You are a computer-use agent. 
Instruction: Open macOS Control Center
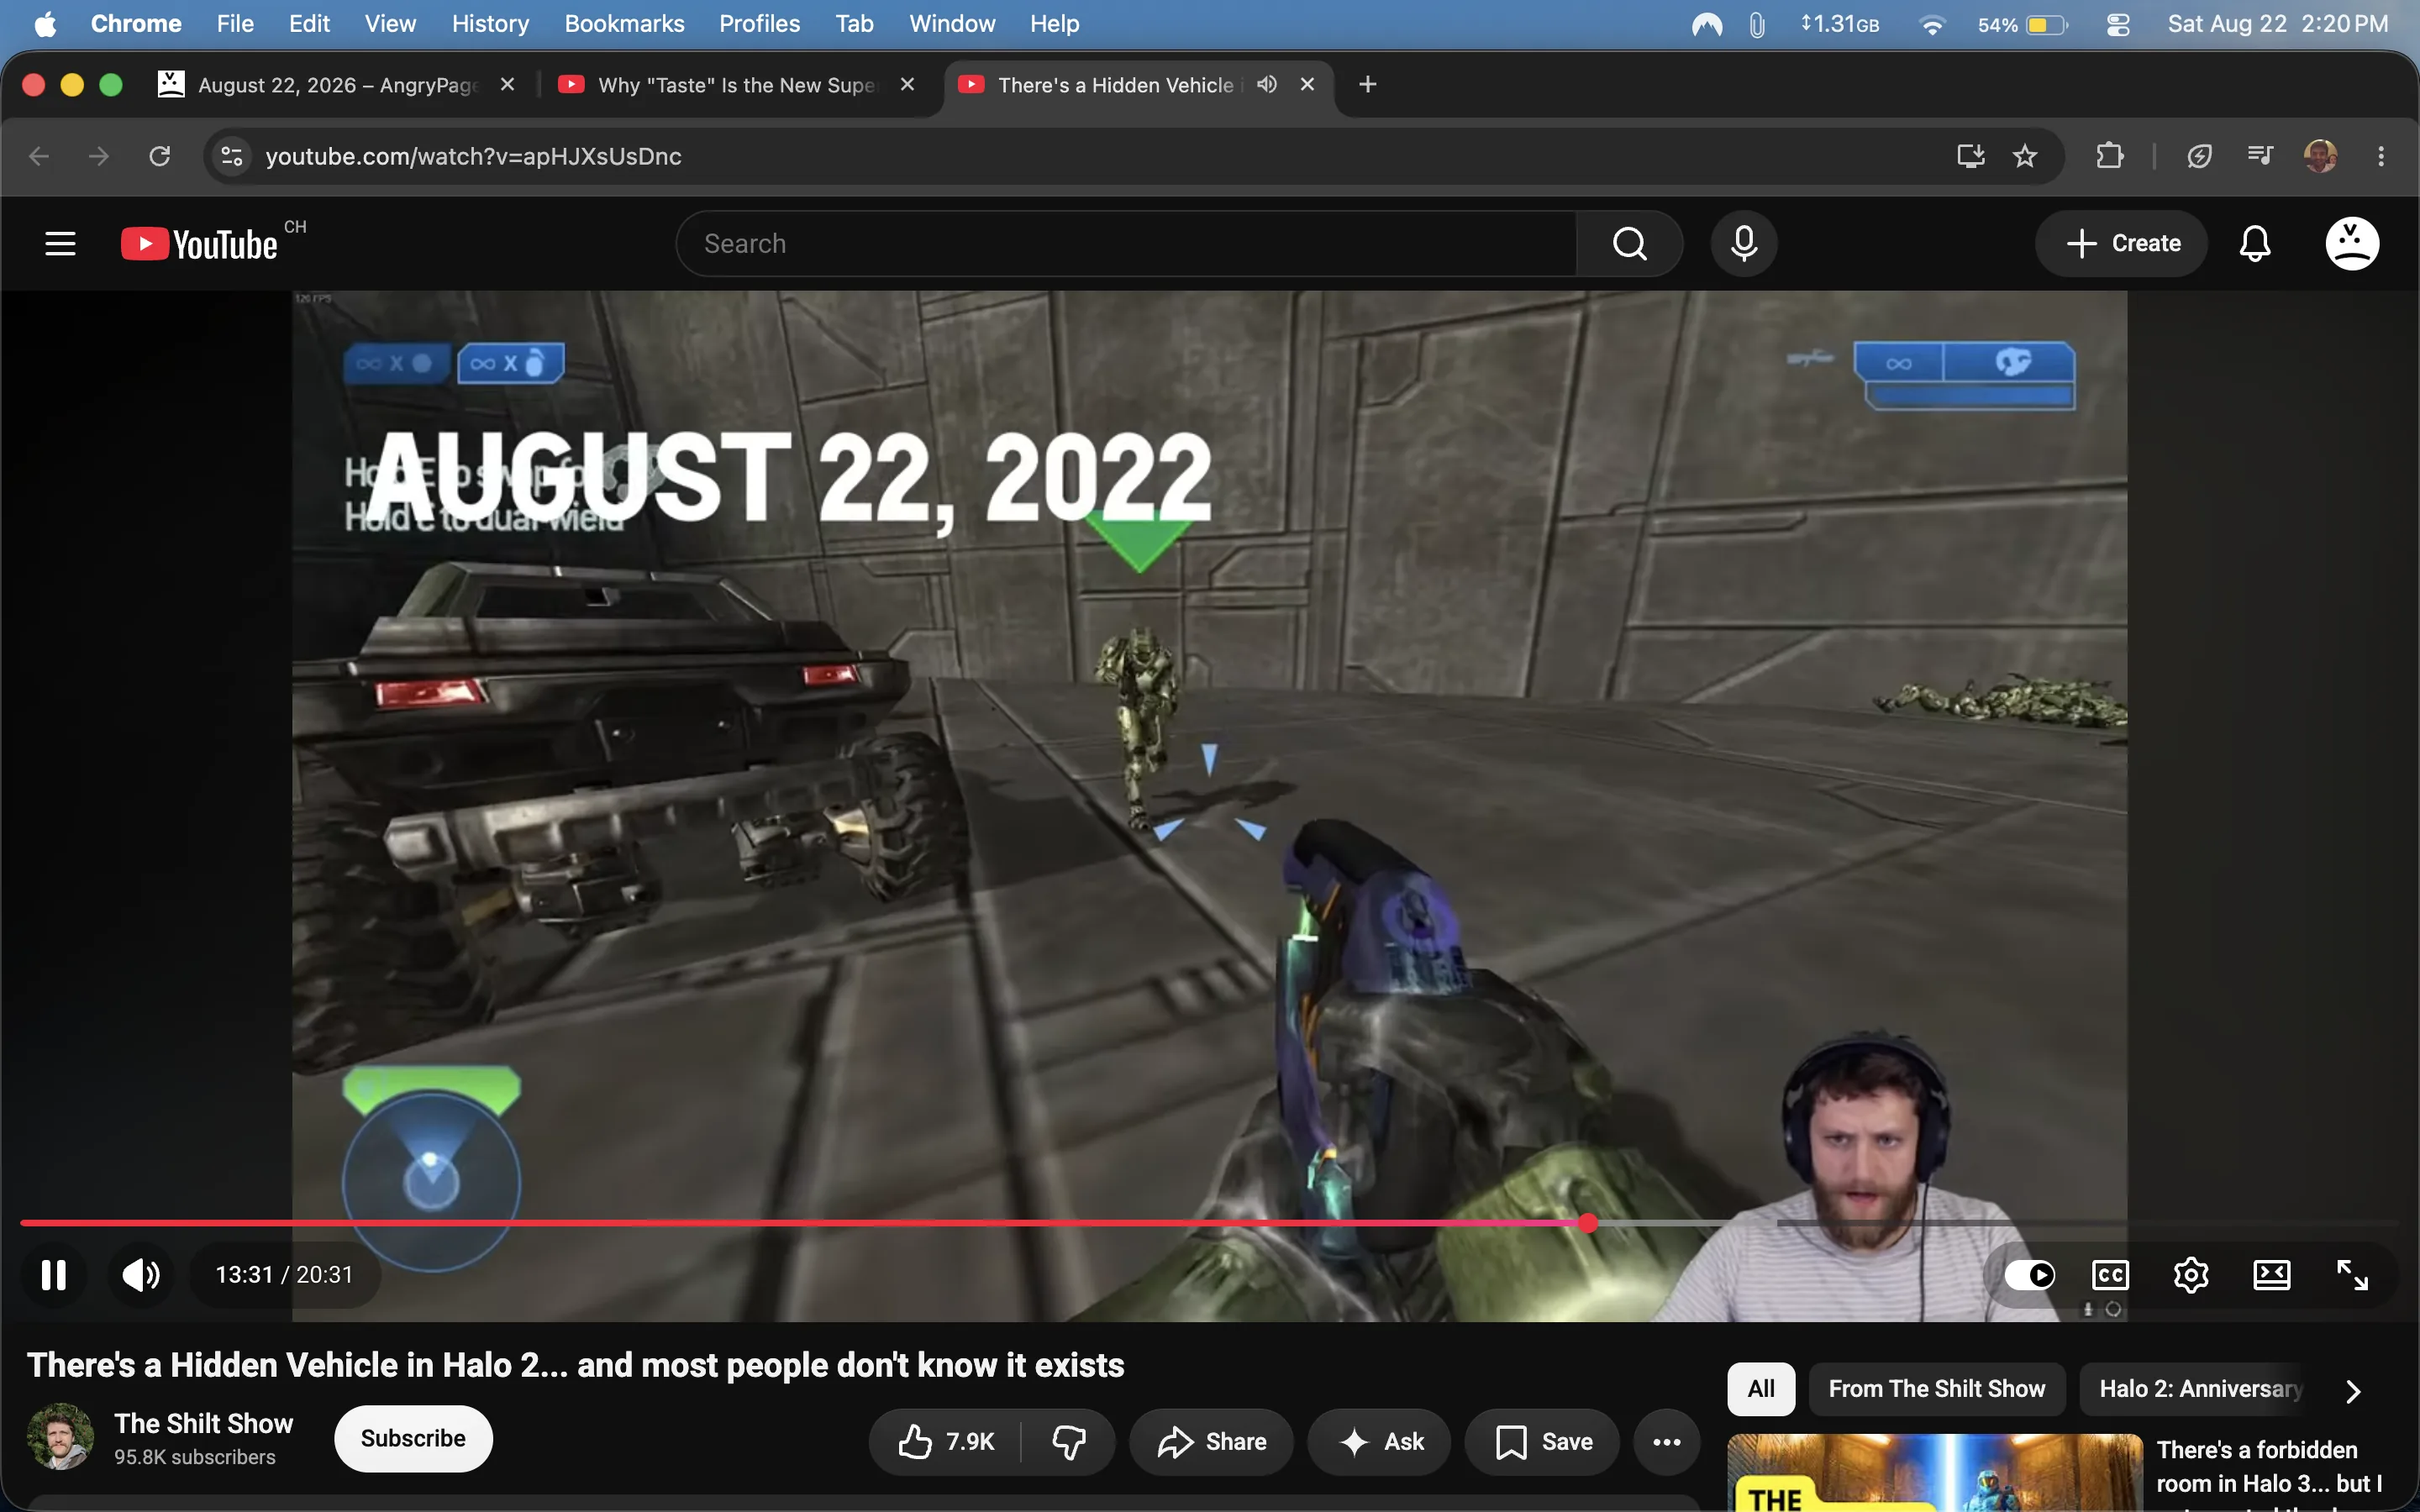tap(2118, 24)
